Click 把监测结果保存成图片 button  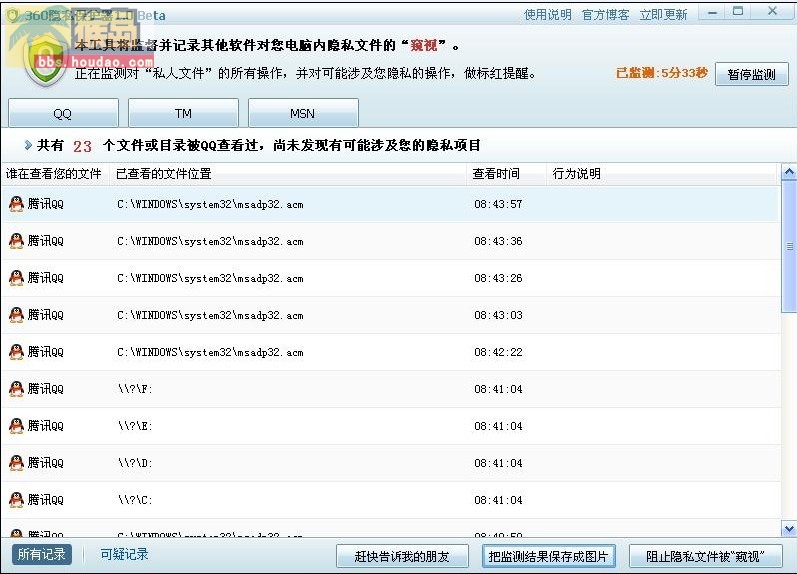point(548,556)
